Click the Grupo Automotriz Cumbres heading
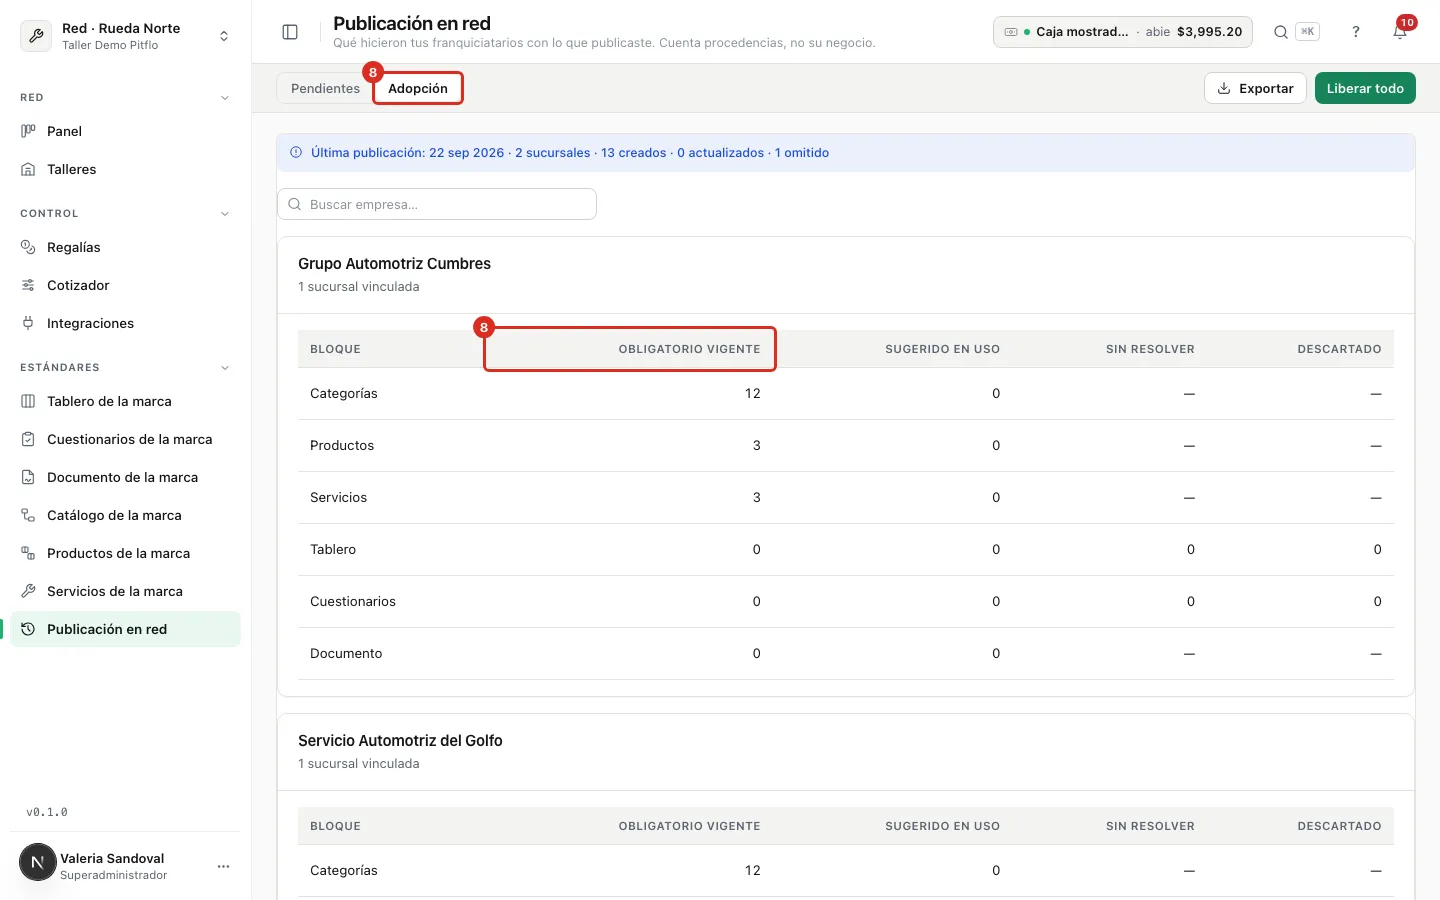Image resolution: width=1440 pixels, height=900 pixels. click(394, 264)
